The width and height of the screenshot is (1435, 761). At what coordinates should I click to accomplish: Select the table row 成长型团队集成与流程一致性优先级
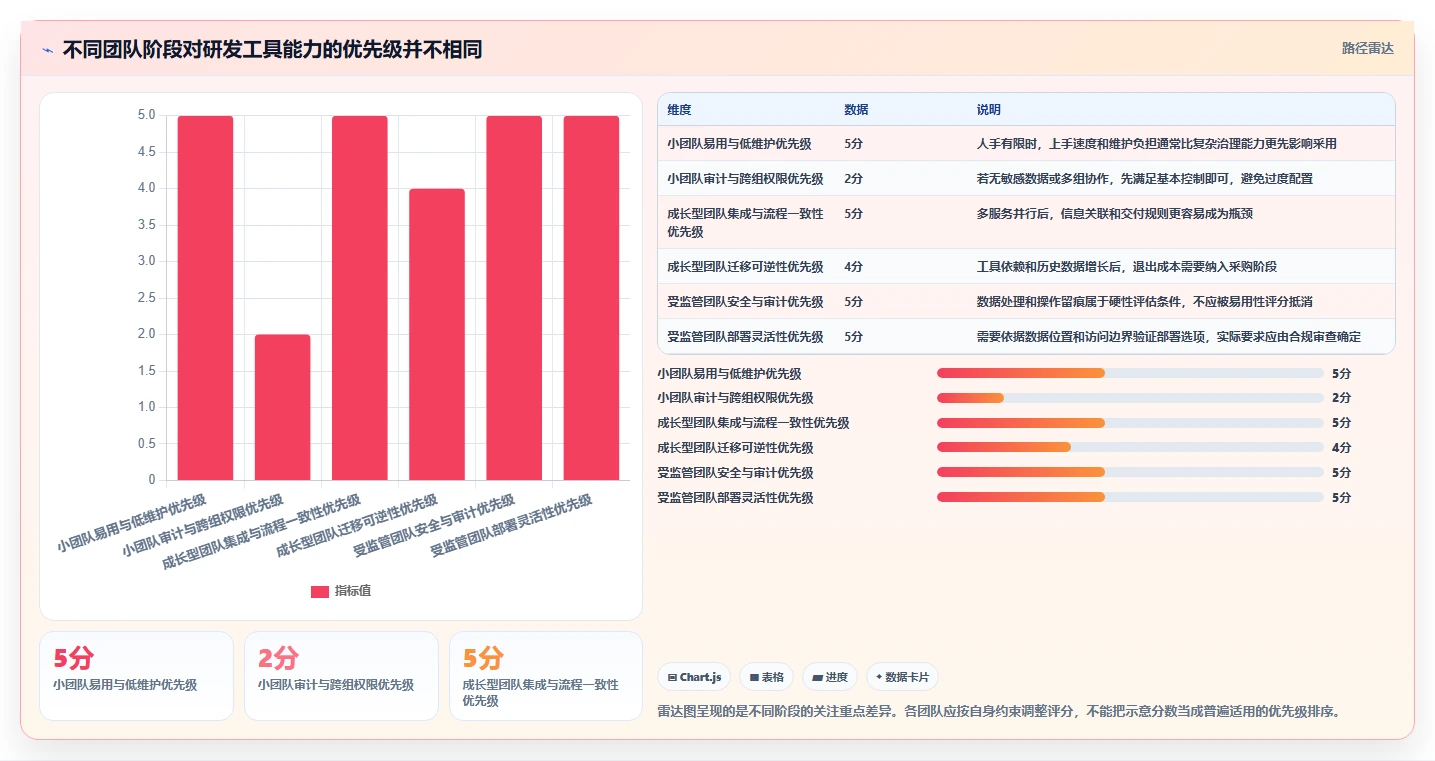(1026, 223)
